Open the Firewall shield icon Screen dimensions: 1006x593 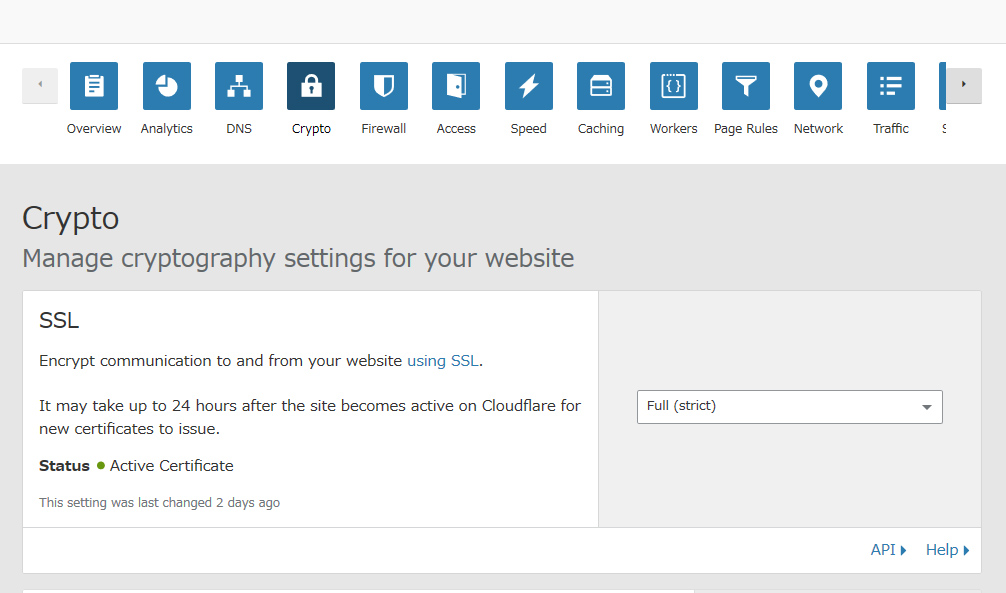383,86
